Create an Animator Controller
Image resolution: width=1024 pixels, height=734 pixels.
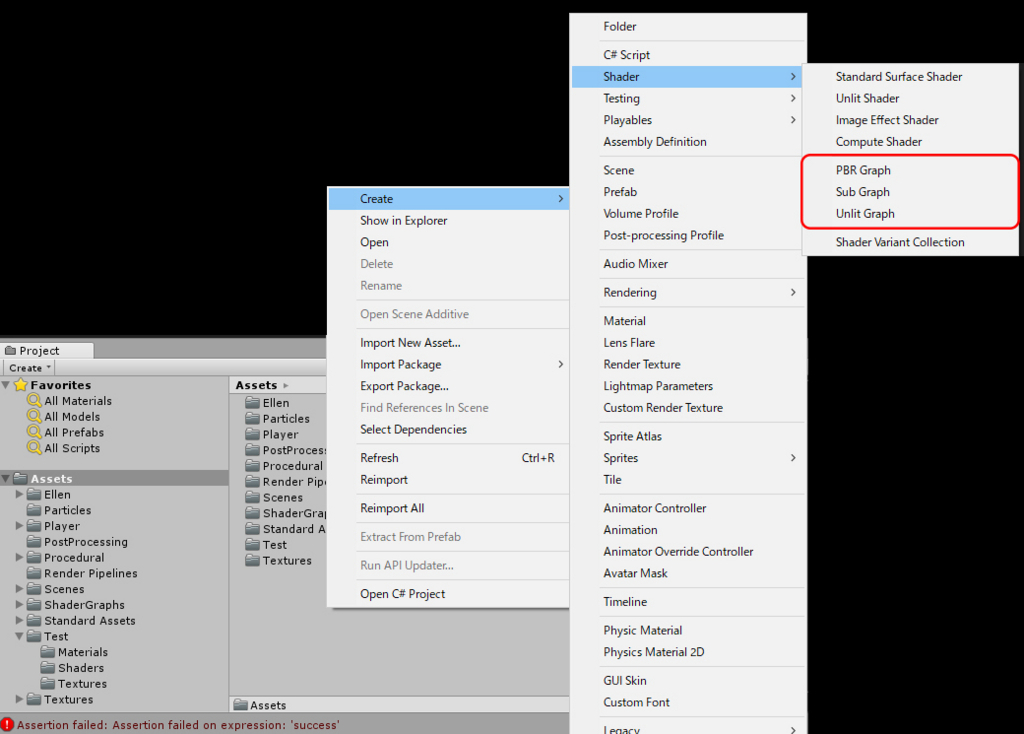pyautogui.click(x=688, y=507)
